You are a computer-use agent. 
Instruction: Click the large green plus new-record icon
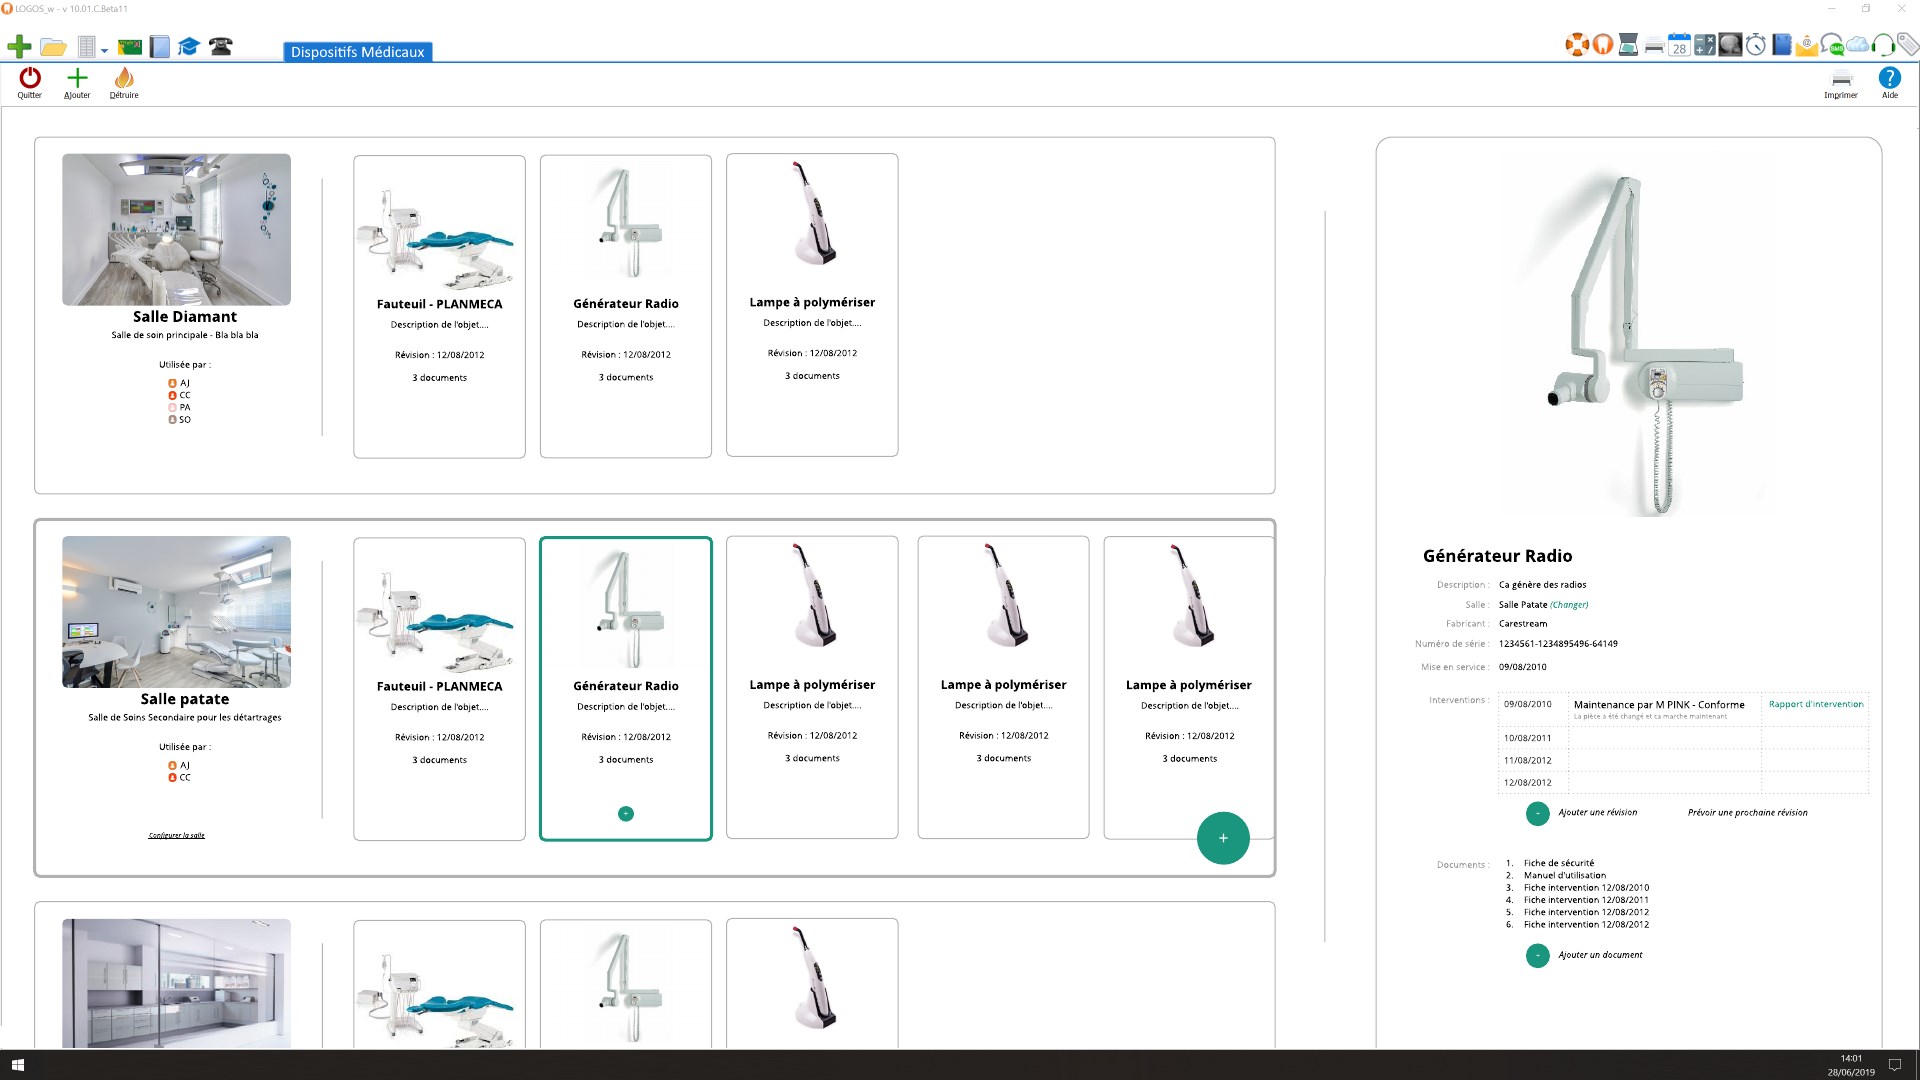coord(19,46)
